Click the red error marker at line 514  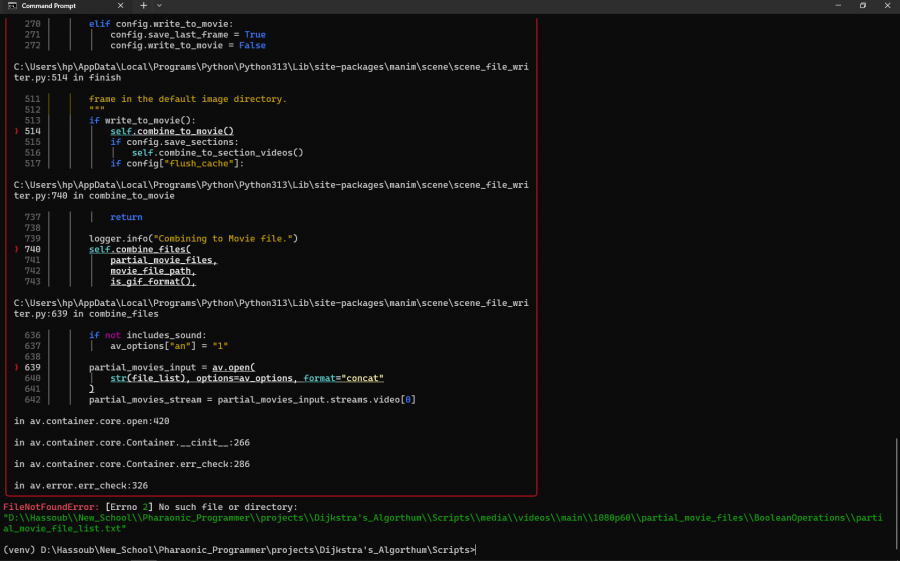pos(16,131)
